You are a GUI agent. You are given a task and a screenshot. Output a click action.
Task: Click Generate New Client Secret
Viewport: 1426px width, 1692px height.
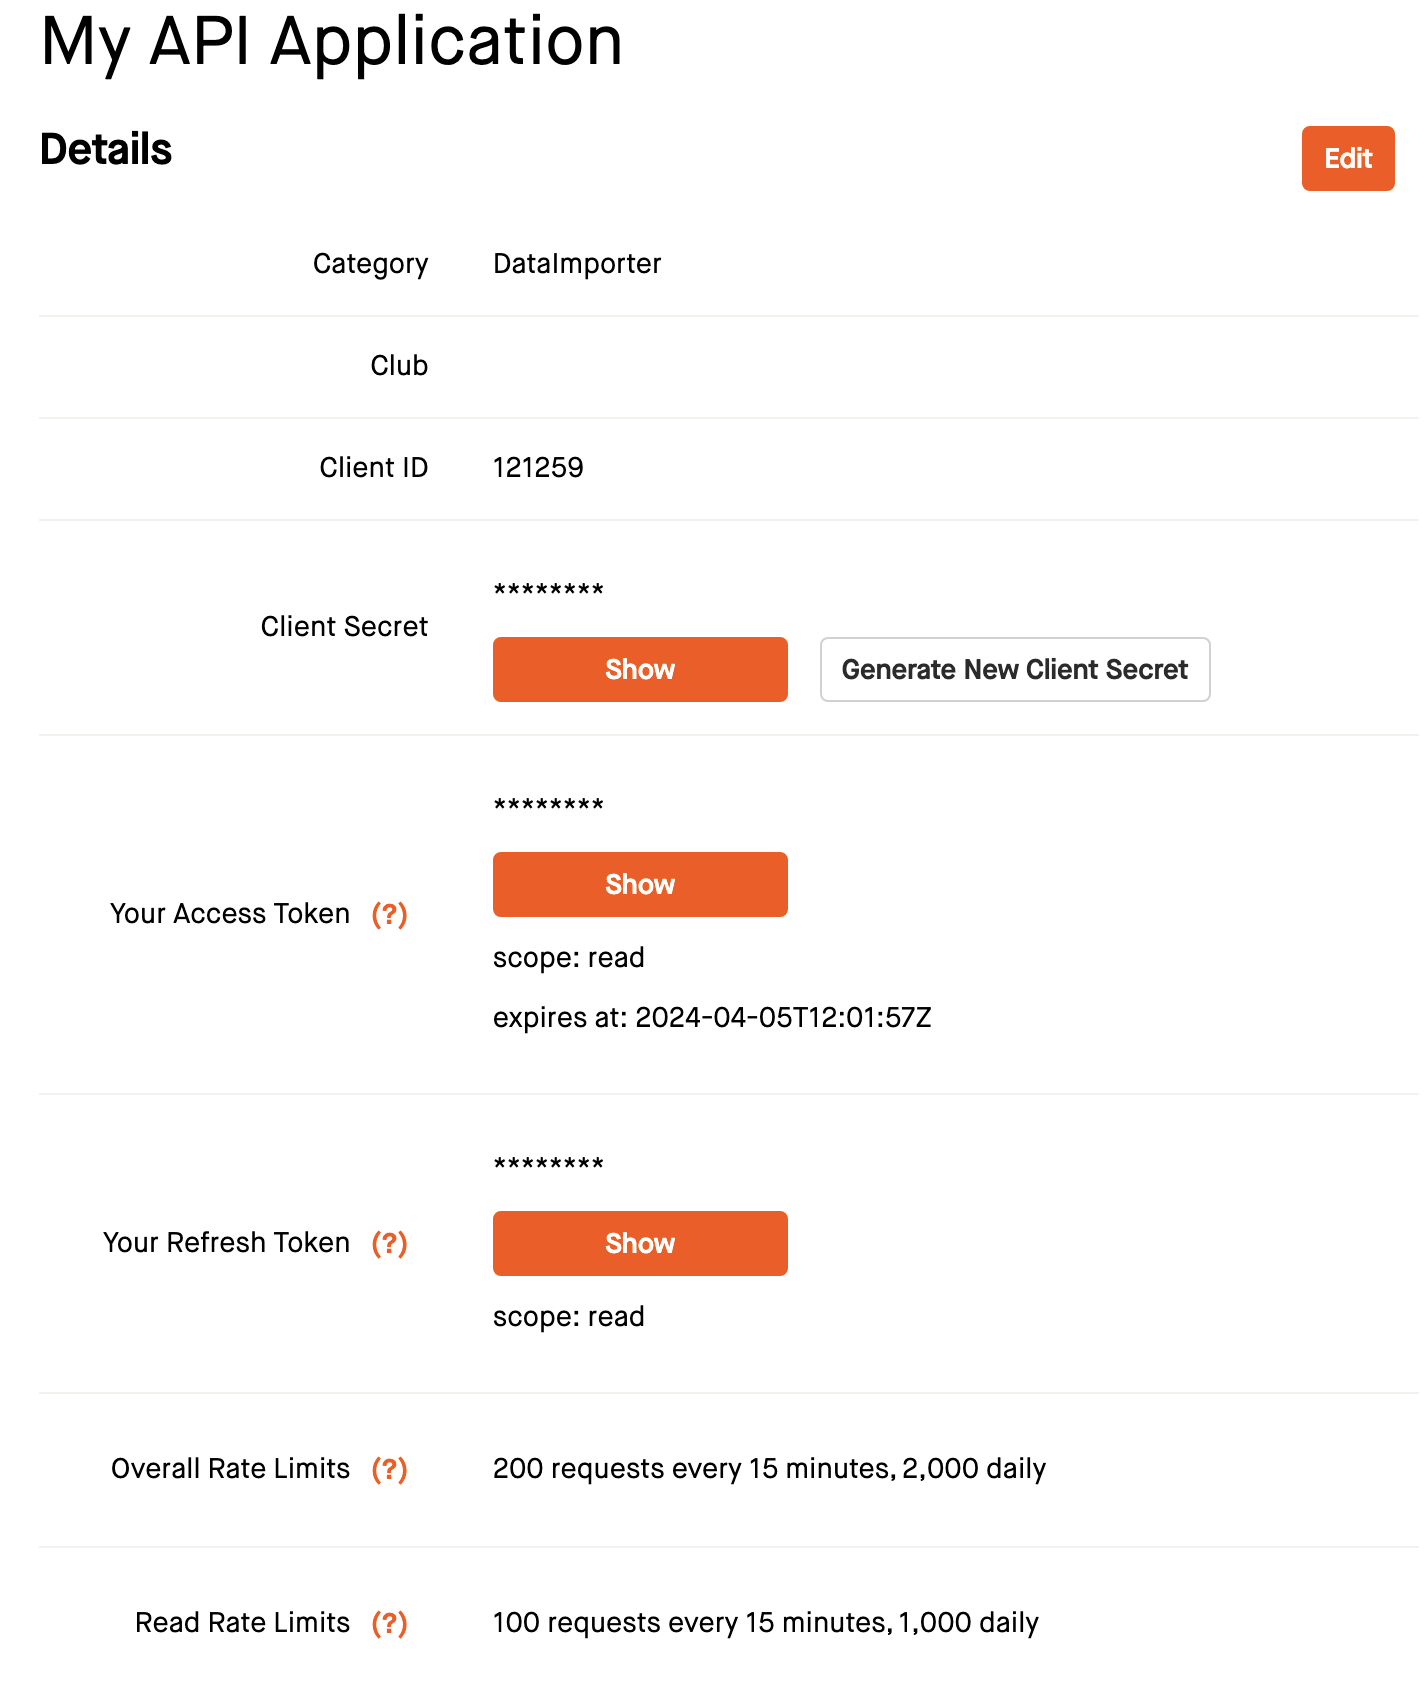(1014, 669)
